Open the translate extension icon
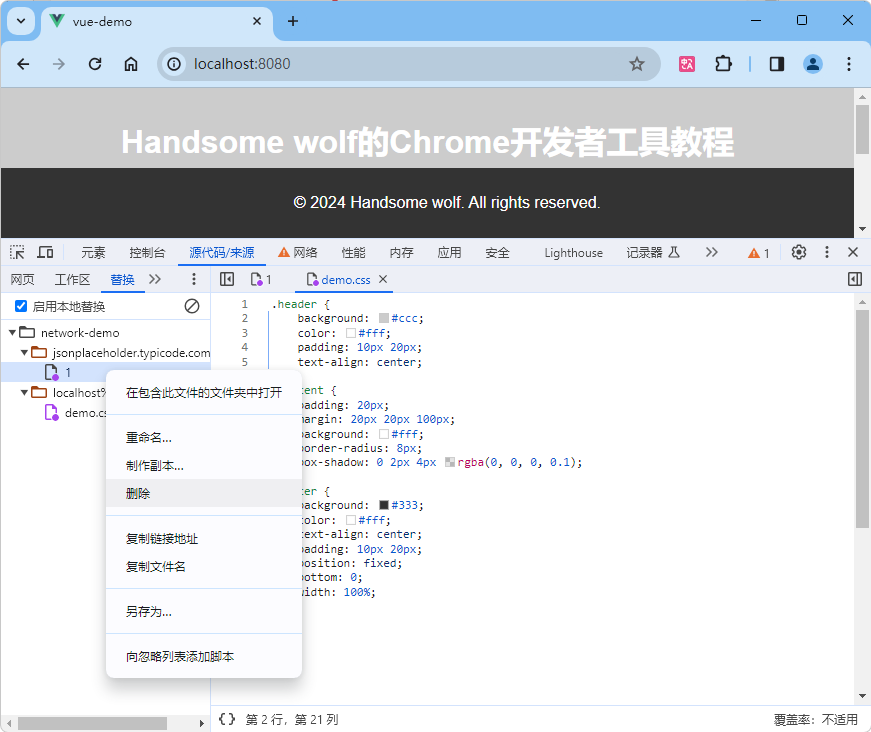 point(687,64)
